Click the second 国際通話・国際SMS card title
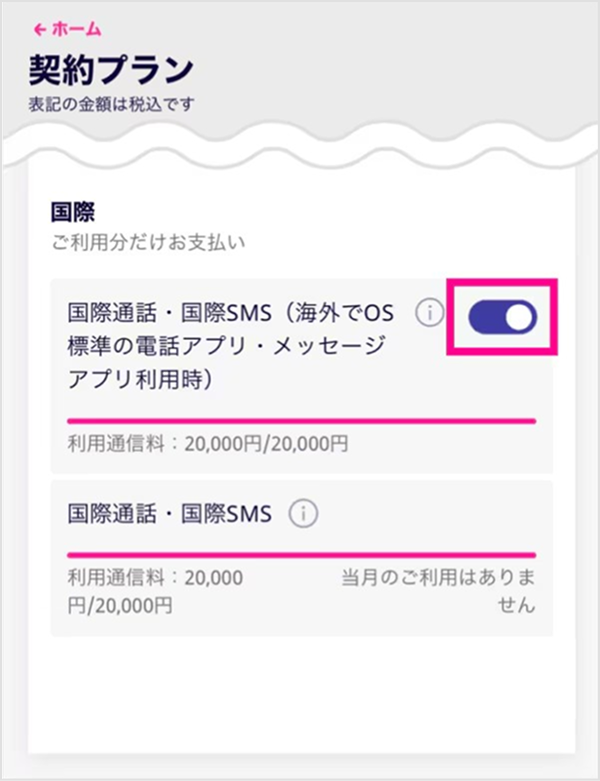 pyautogui.click(x=169, y=514)
